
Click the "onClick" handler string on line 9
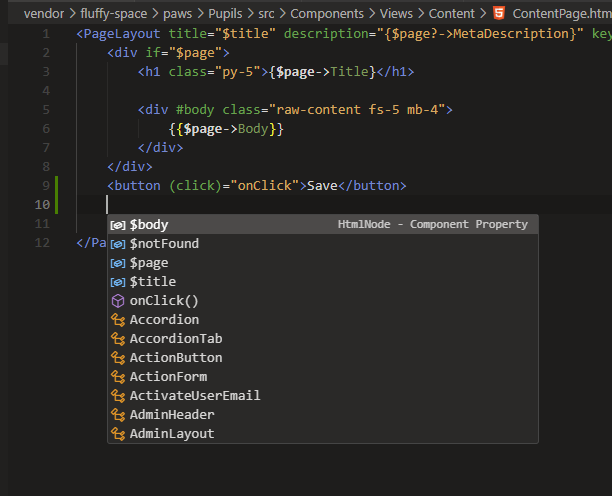(265, 186)
